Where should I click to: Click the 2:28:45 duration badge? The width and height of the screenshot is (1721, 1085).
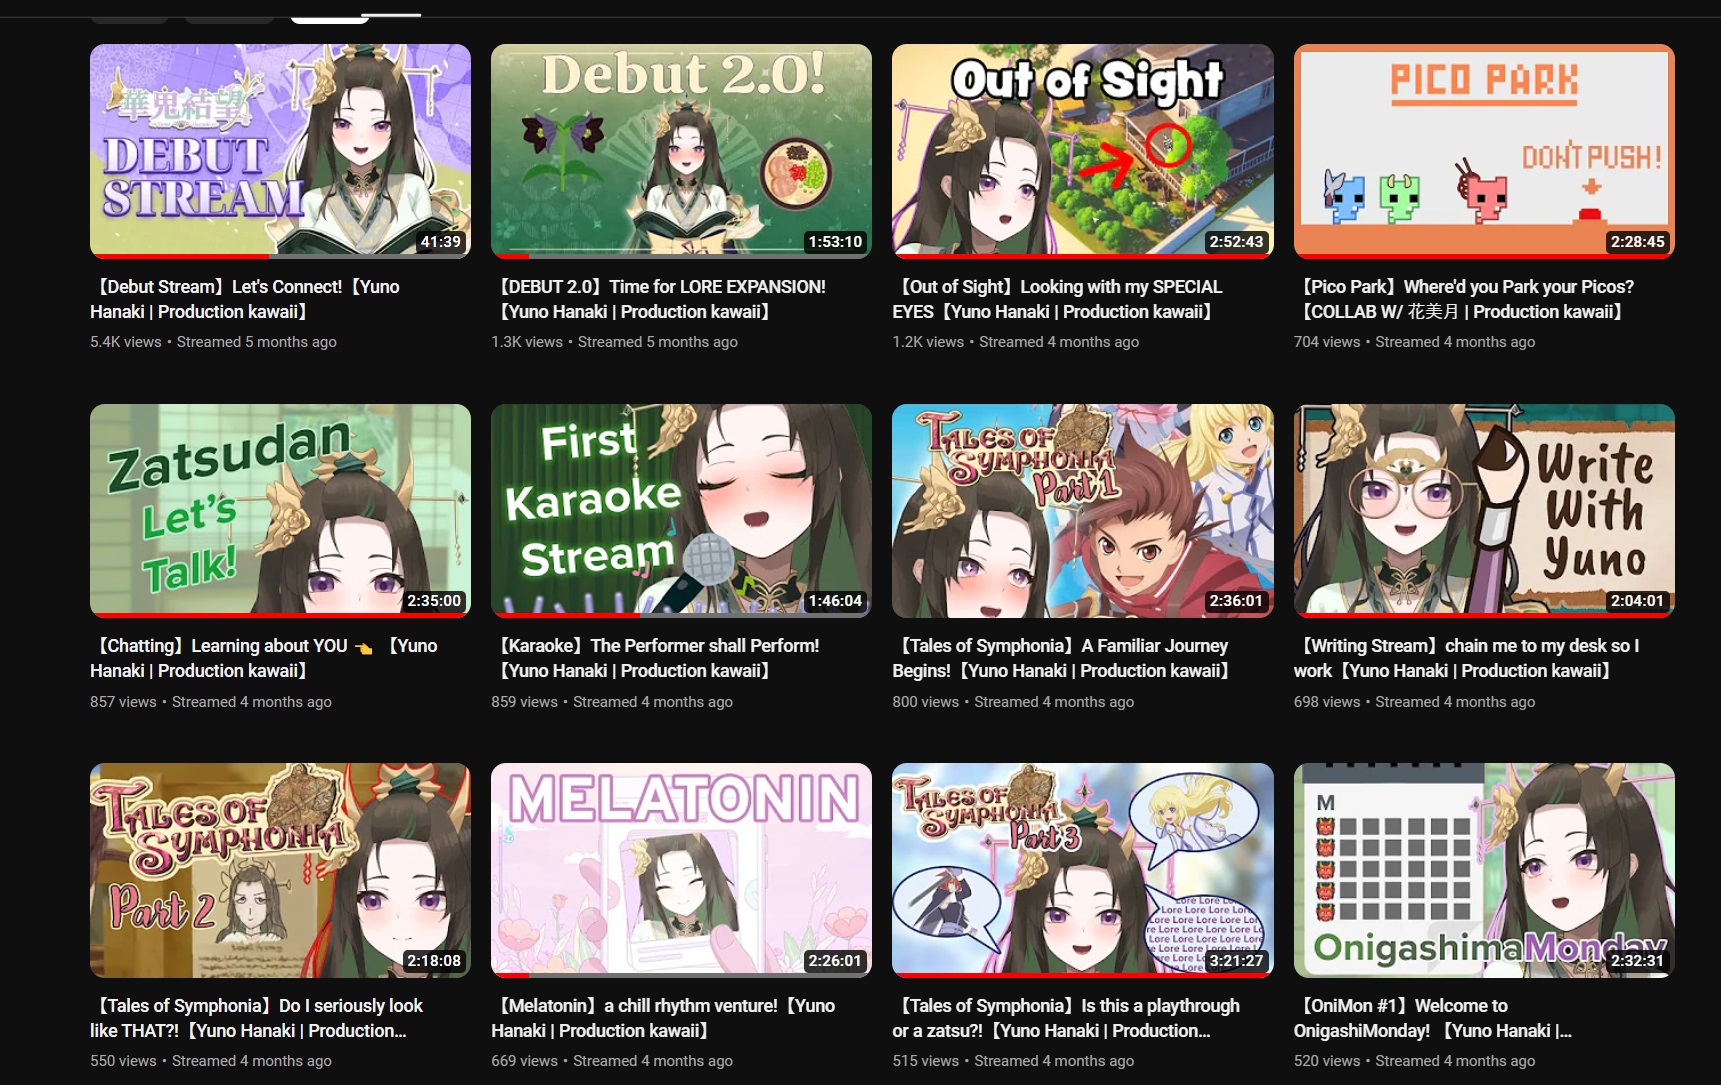coord(1637,242)
